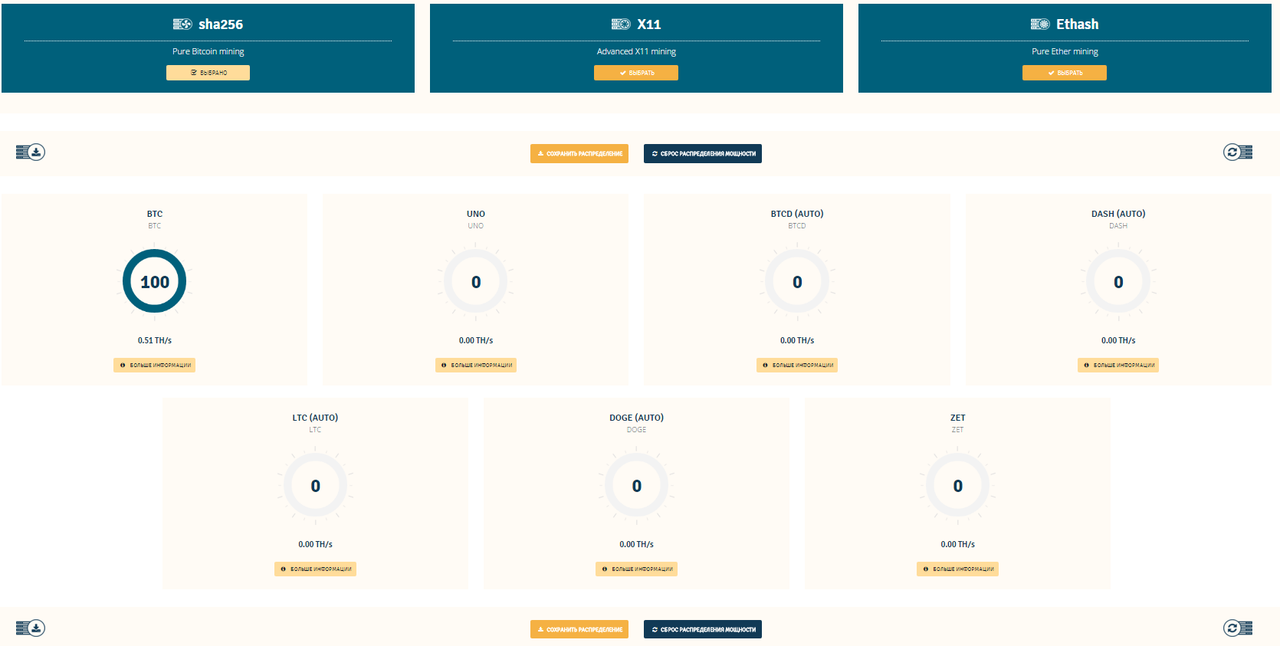Click the info icon on BTC's info button

pyautogui.click(x=121, y=365)
